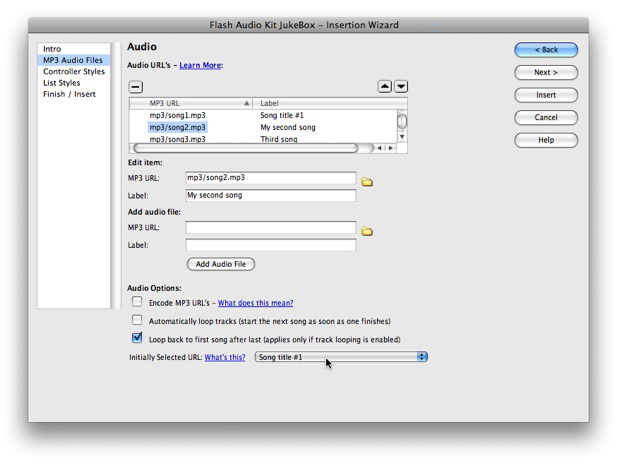Screen dimensions: 617x461
Task: Move selected song up with up arrow
Action: coord(385,87)
